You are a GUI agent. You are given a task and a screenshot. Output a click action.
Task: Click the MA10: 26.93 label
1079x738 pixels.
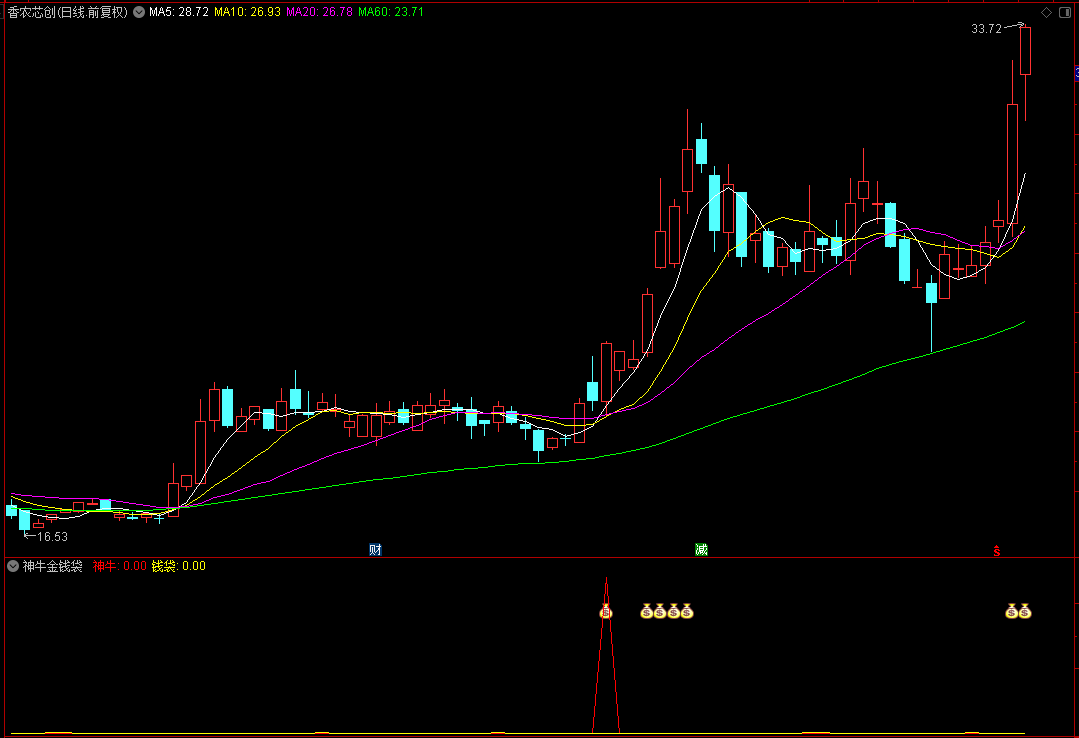tap(247, 12)
